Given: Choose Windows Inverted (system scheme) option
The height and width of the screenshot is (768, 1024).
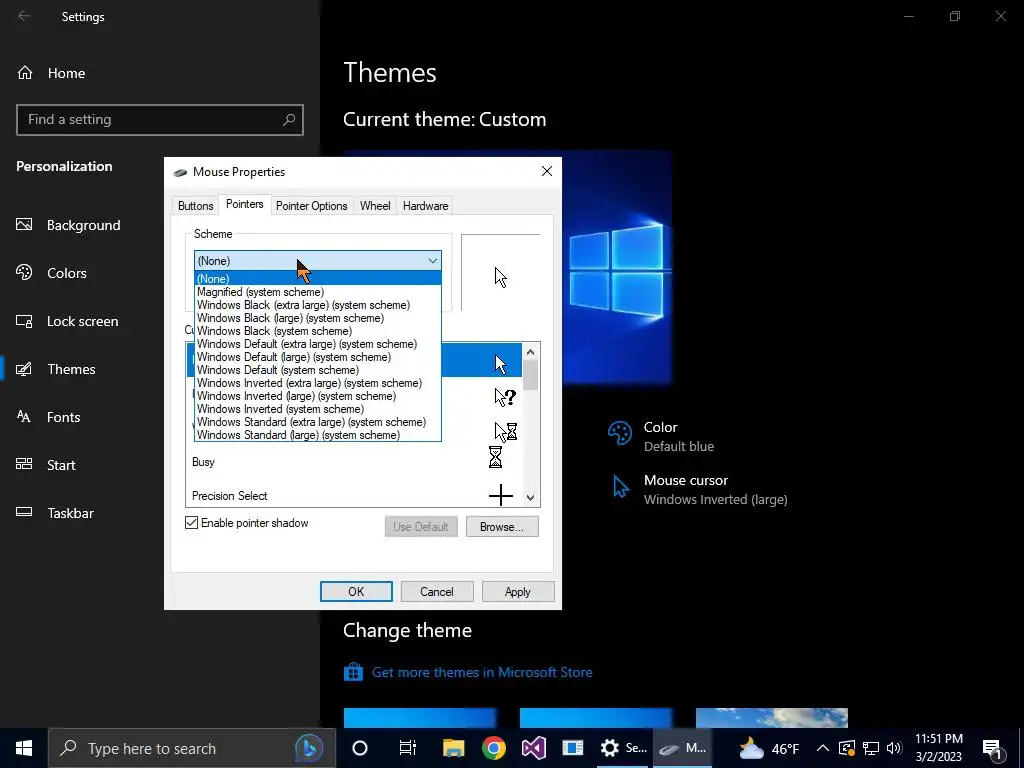Looking at the screenshot, I should 318,409.
